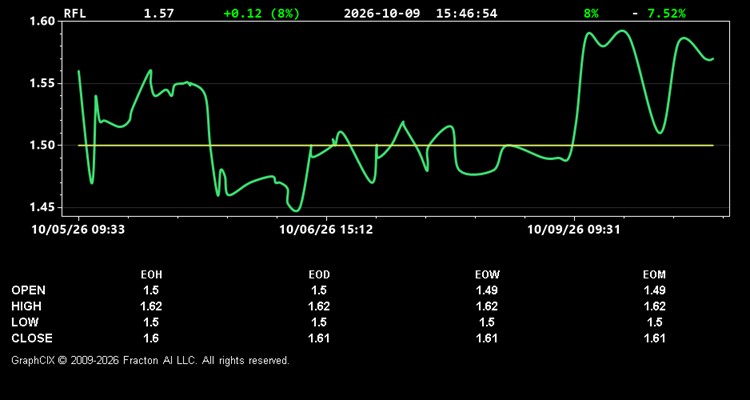Click the OPEN row label
The width and height of the screenshot is (750, 400).
click(x=29, y=290)
